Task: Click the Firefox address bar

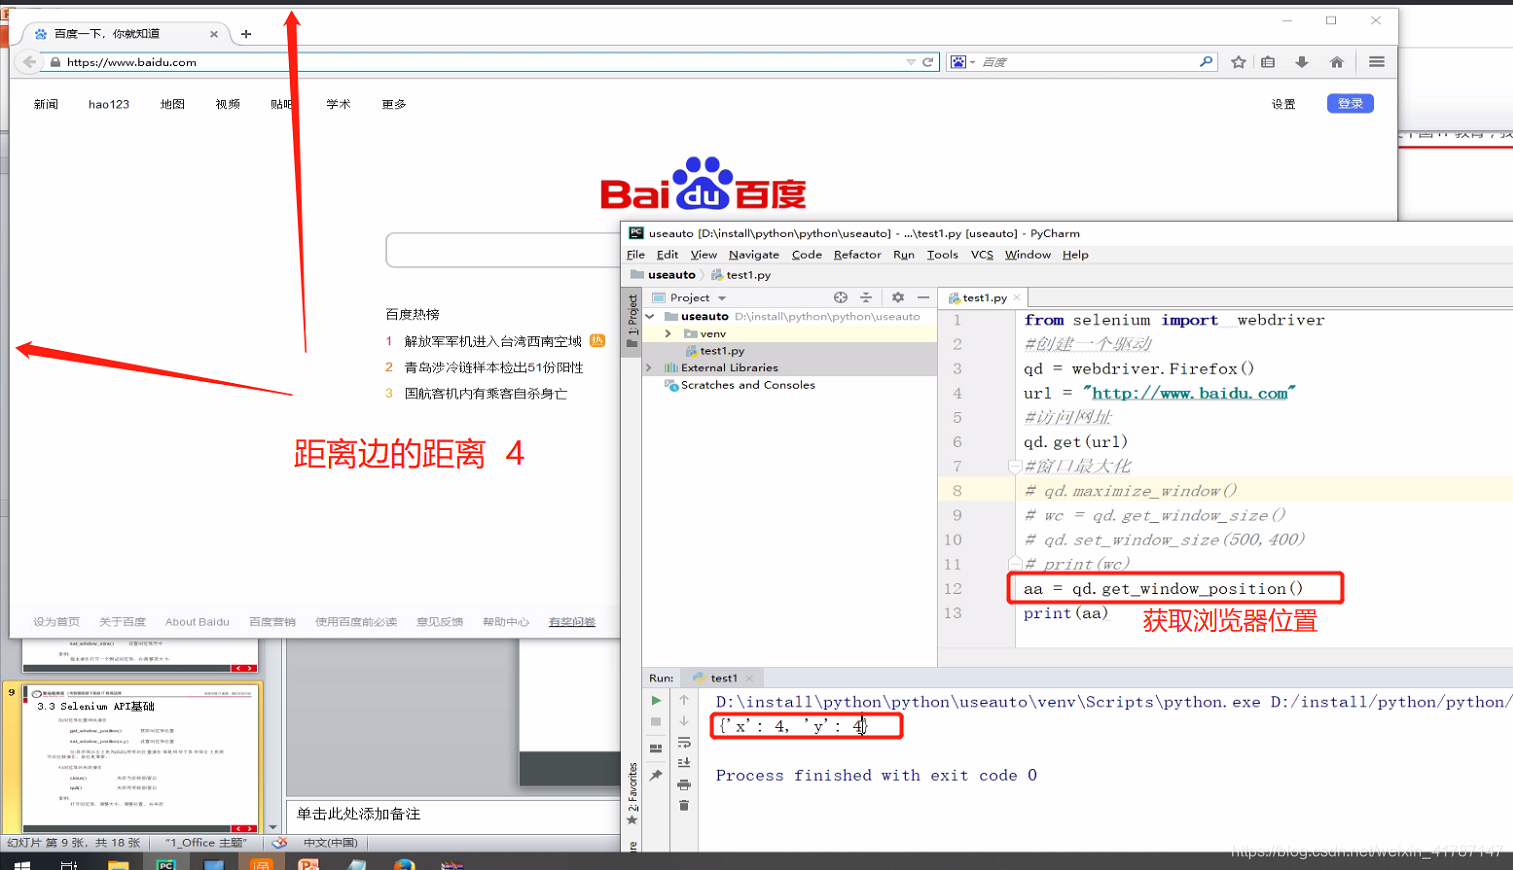Action: (480, 62)
